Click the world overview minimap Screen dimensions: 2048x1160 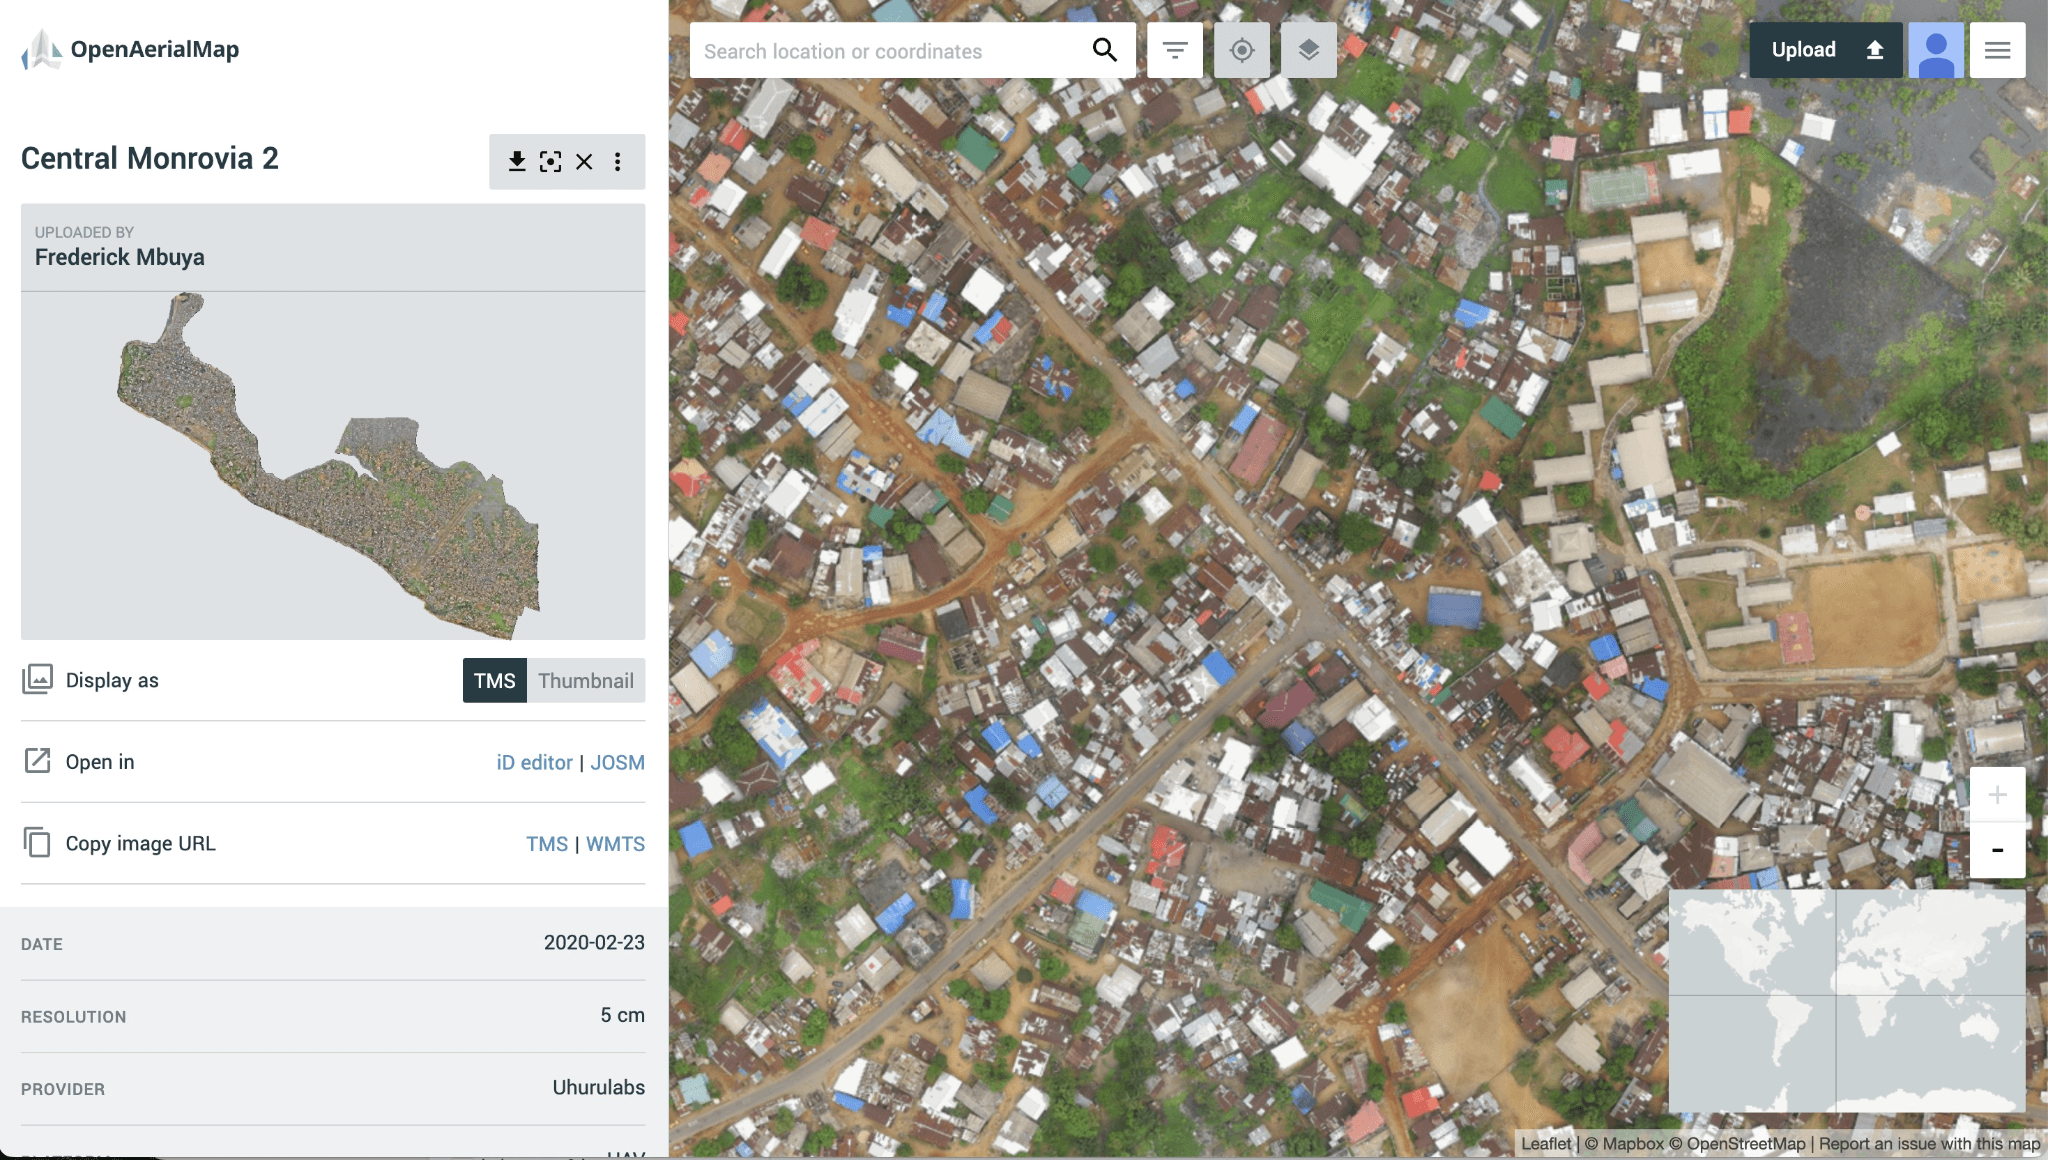[1847, 1001]
